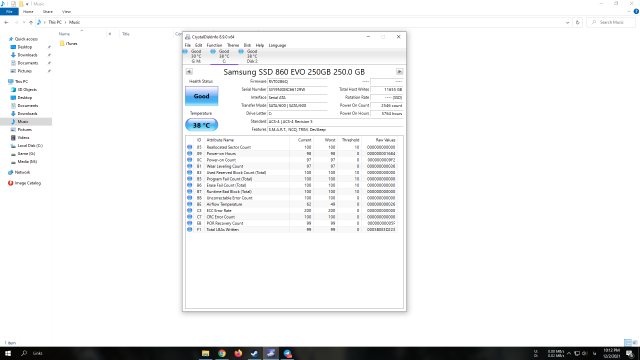Open recent locations dropdown in Explorer
This screenshot has width=640, height=360.
point(24,22)
